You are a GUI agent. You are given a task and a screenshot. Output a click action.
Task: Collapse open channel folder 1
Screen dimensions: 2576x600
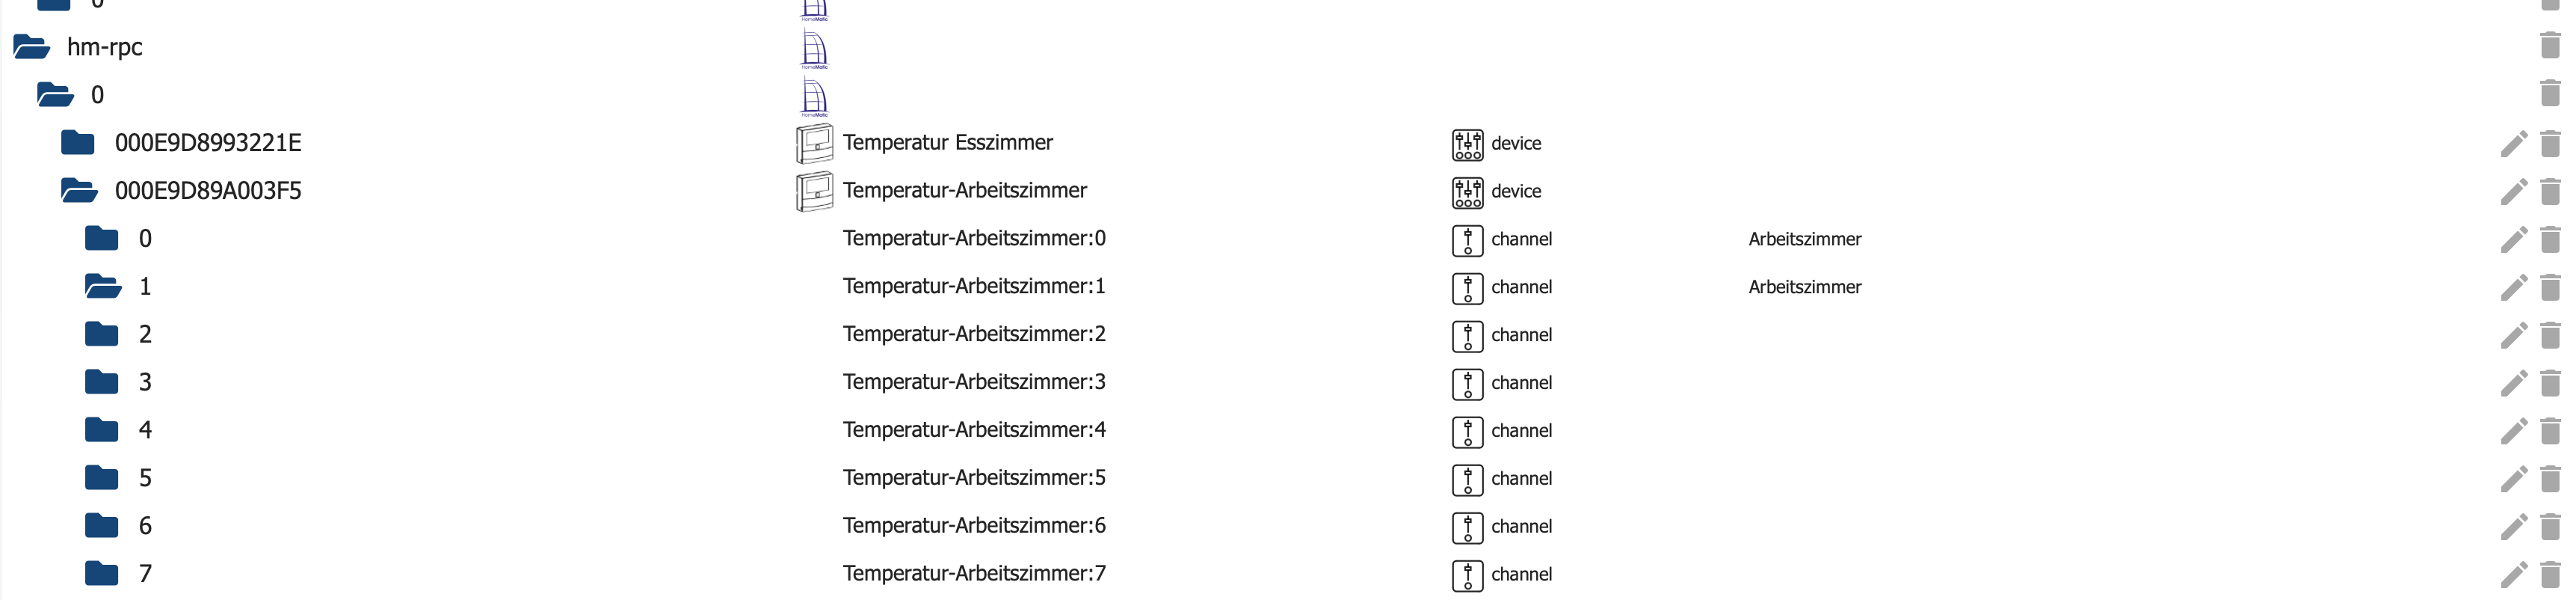tap(102, 287)
